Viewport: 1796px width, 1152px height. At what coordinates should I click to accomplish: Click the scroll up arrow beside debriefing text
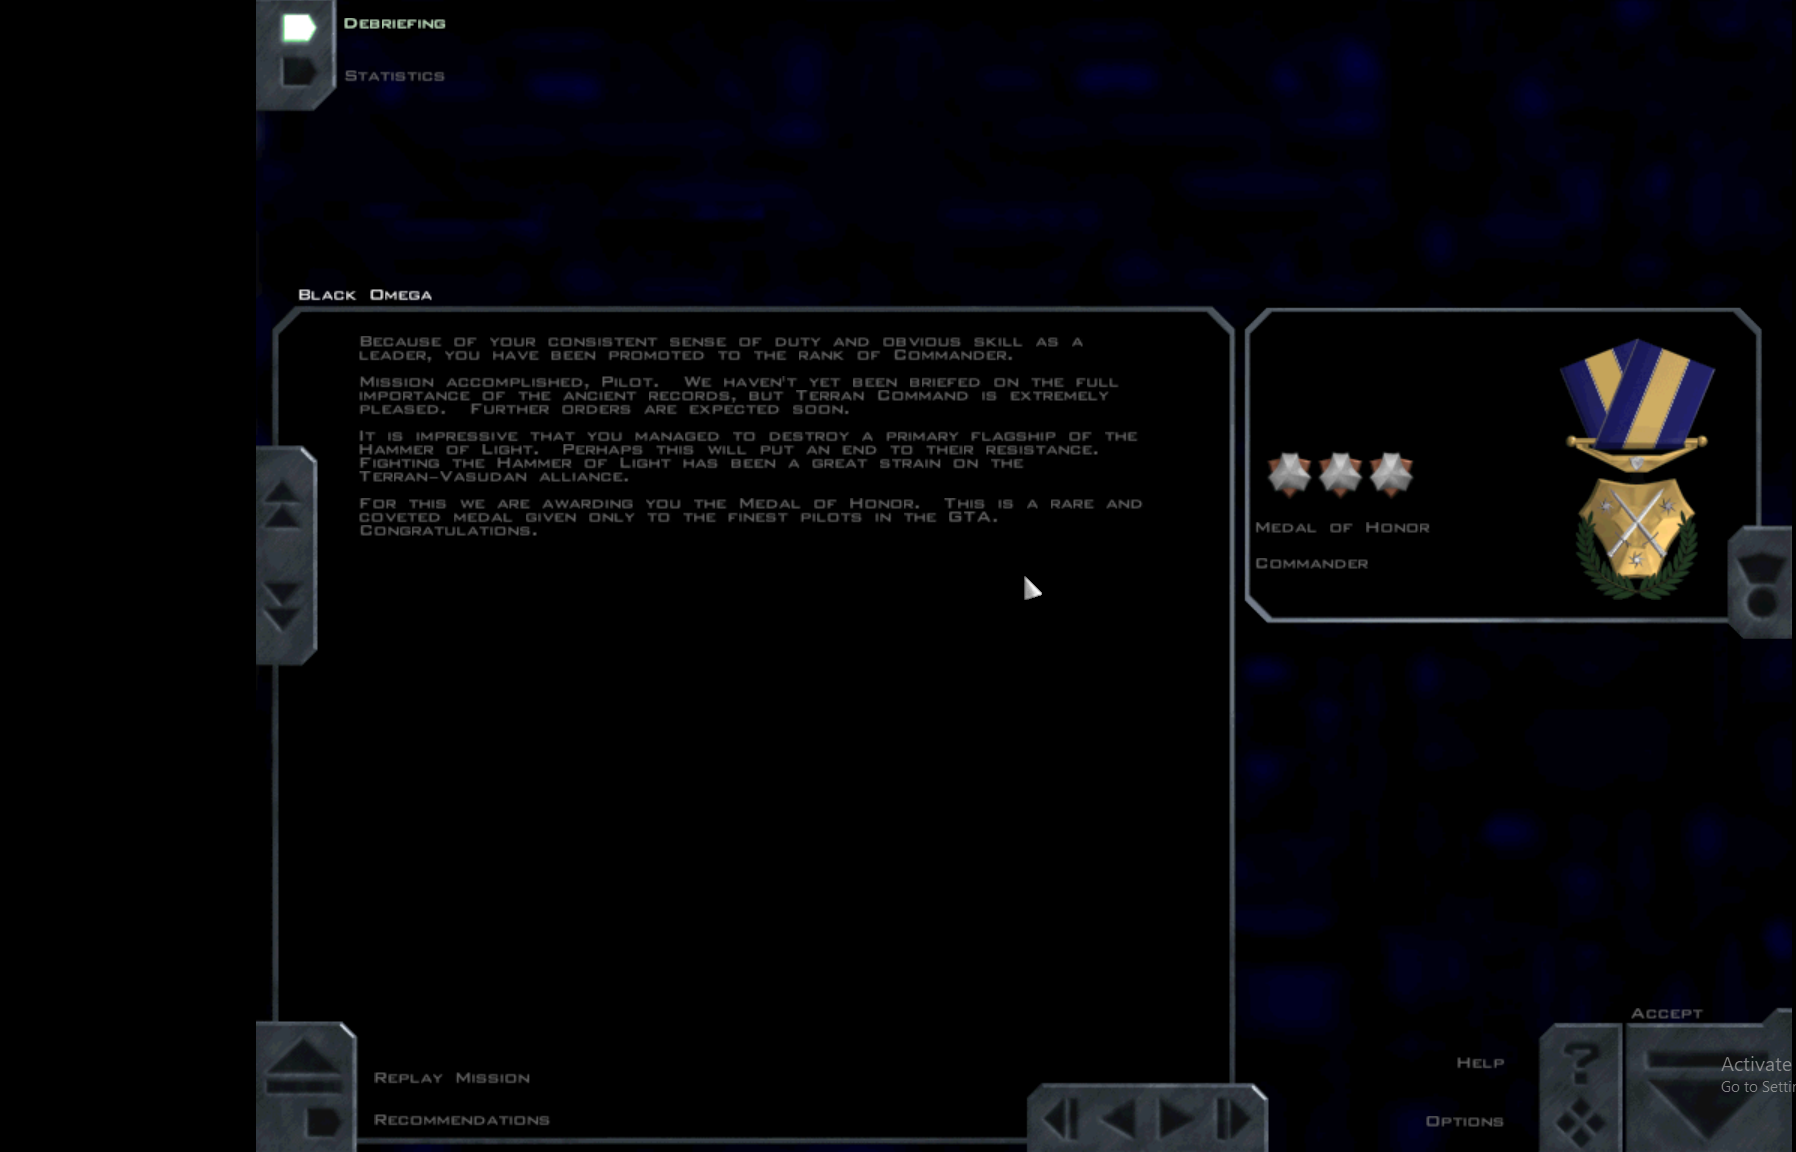[x=283, y=505]
